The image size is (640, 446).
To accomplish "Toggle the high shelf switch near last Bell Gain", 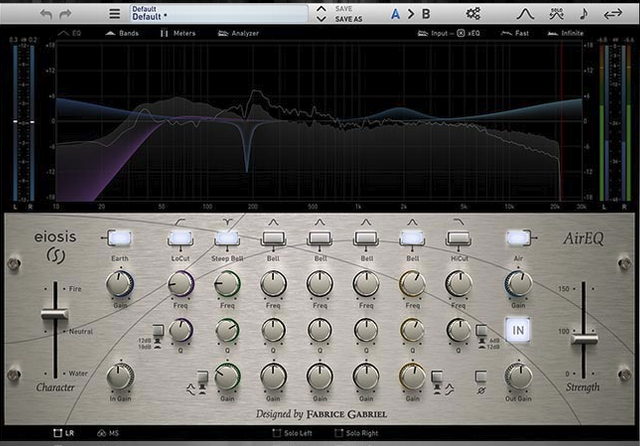I will [x=437, y=377].
